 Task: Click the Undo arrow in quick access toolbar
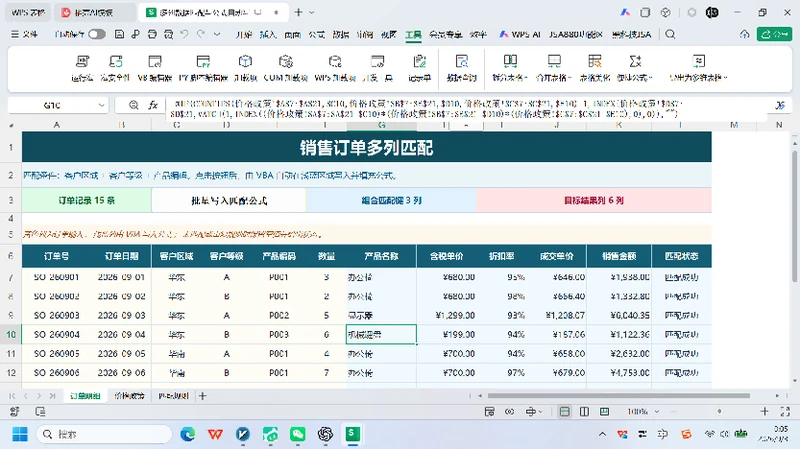[x=184, y=34]
